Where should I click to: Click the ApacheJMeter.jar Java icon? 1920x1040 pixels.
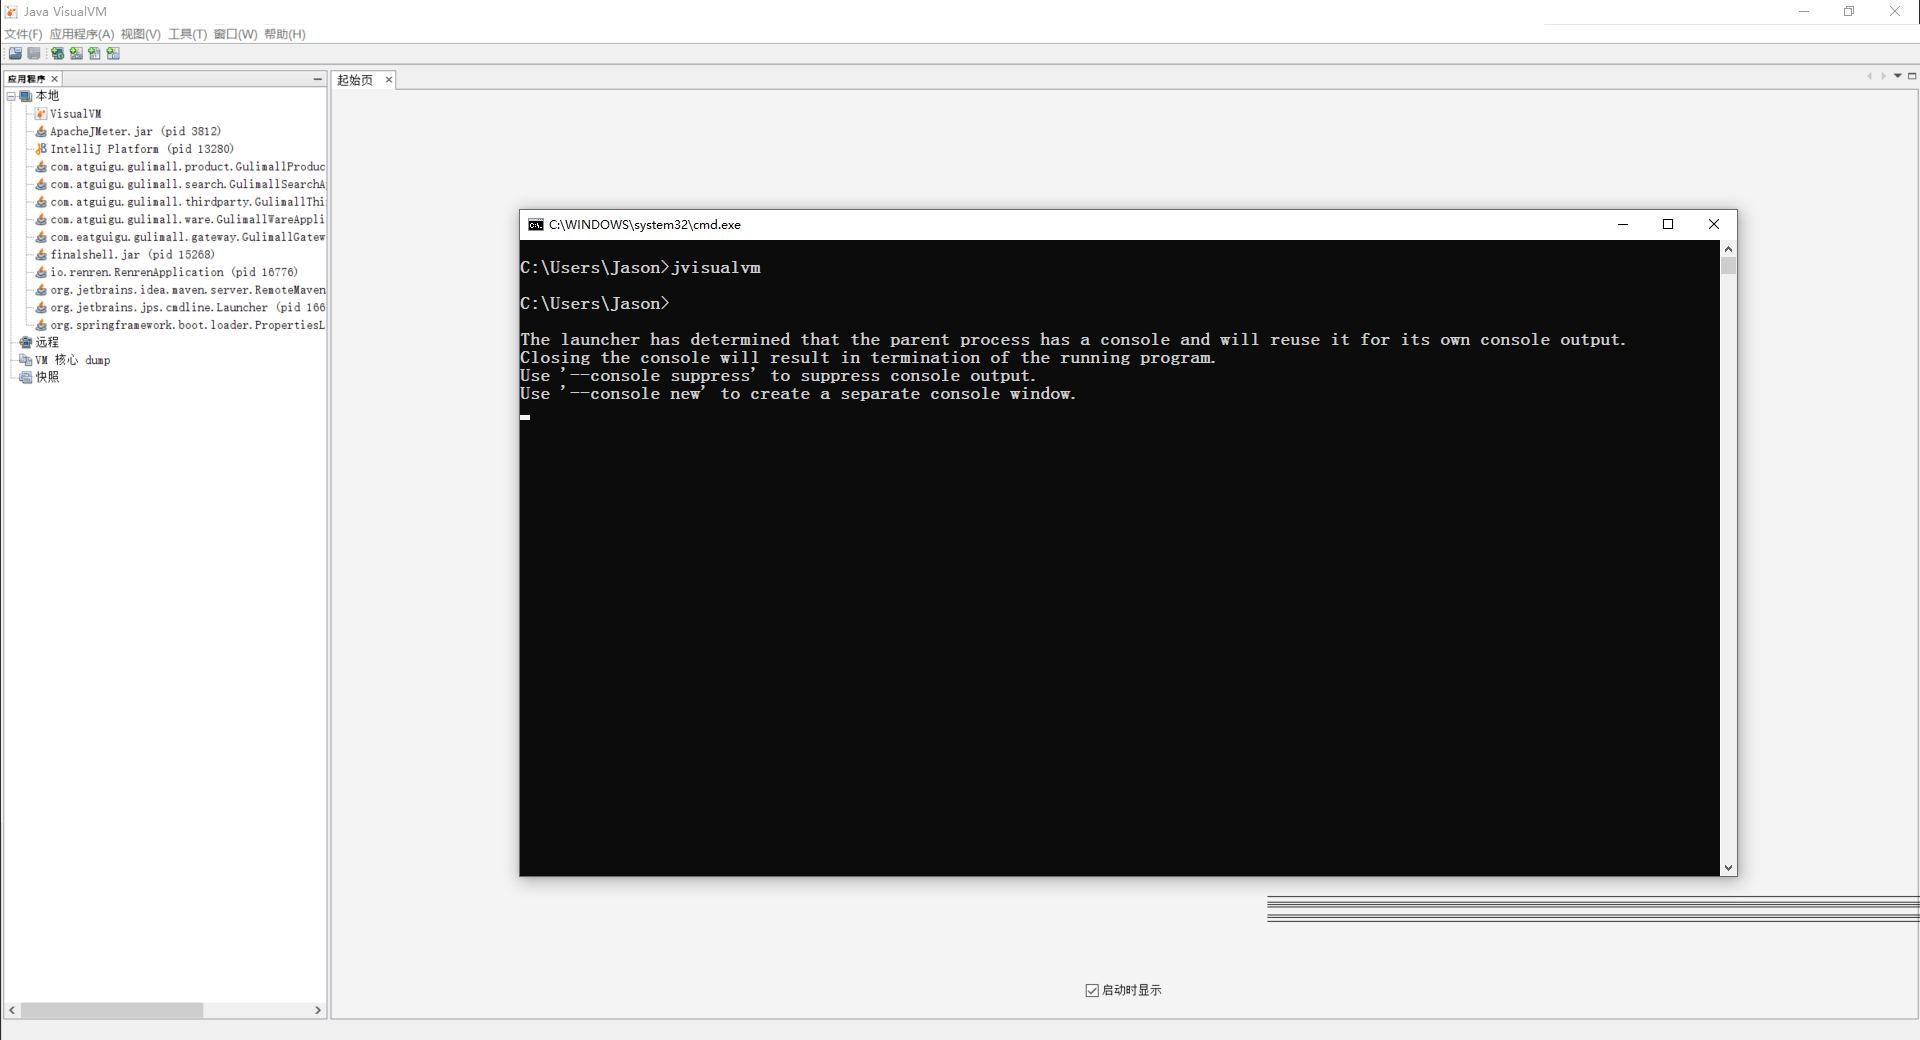pyautogui.click(x=41, y=132)
